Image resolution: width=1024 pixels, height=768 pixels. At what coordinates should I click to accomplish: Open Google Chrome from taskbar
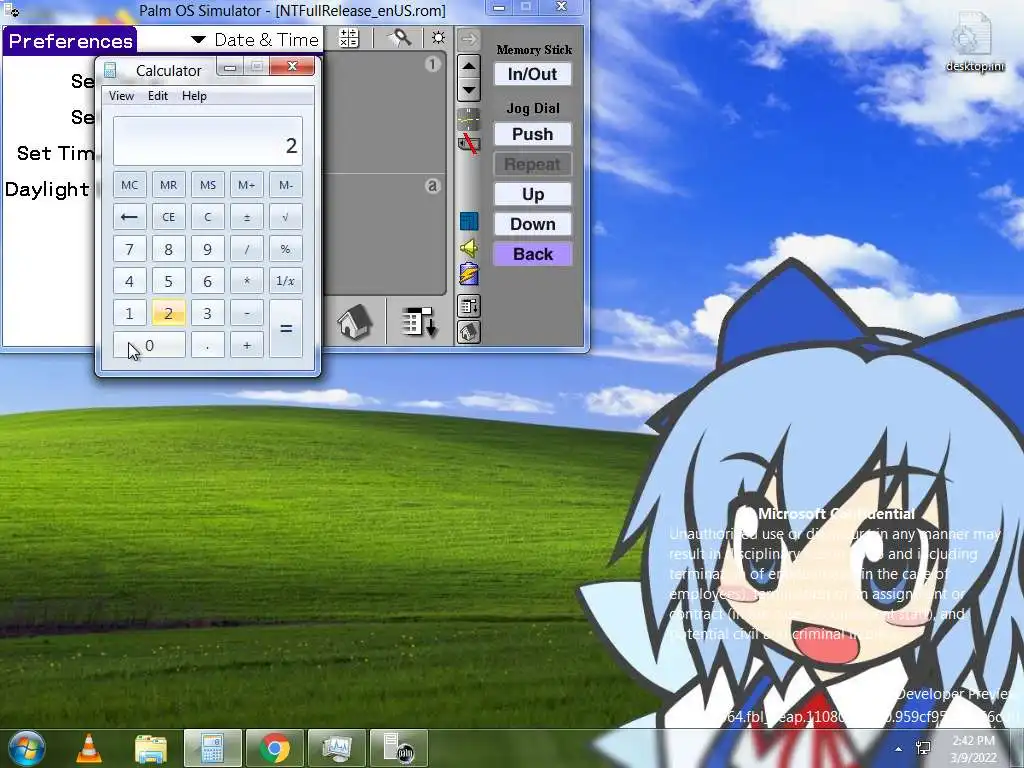click(x=275, y=748)
